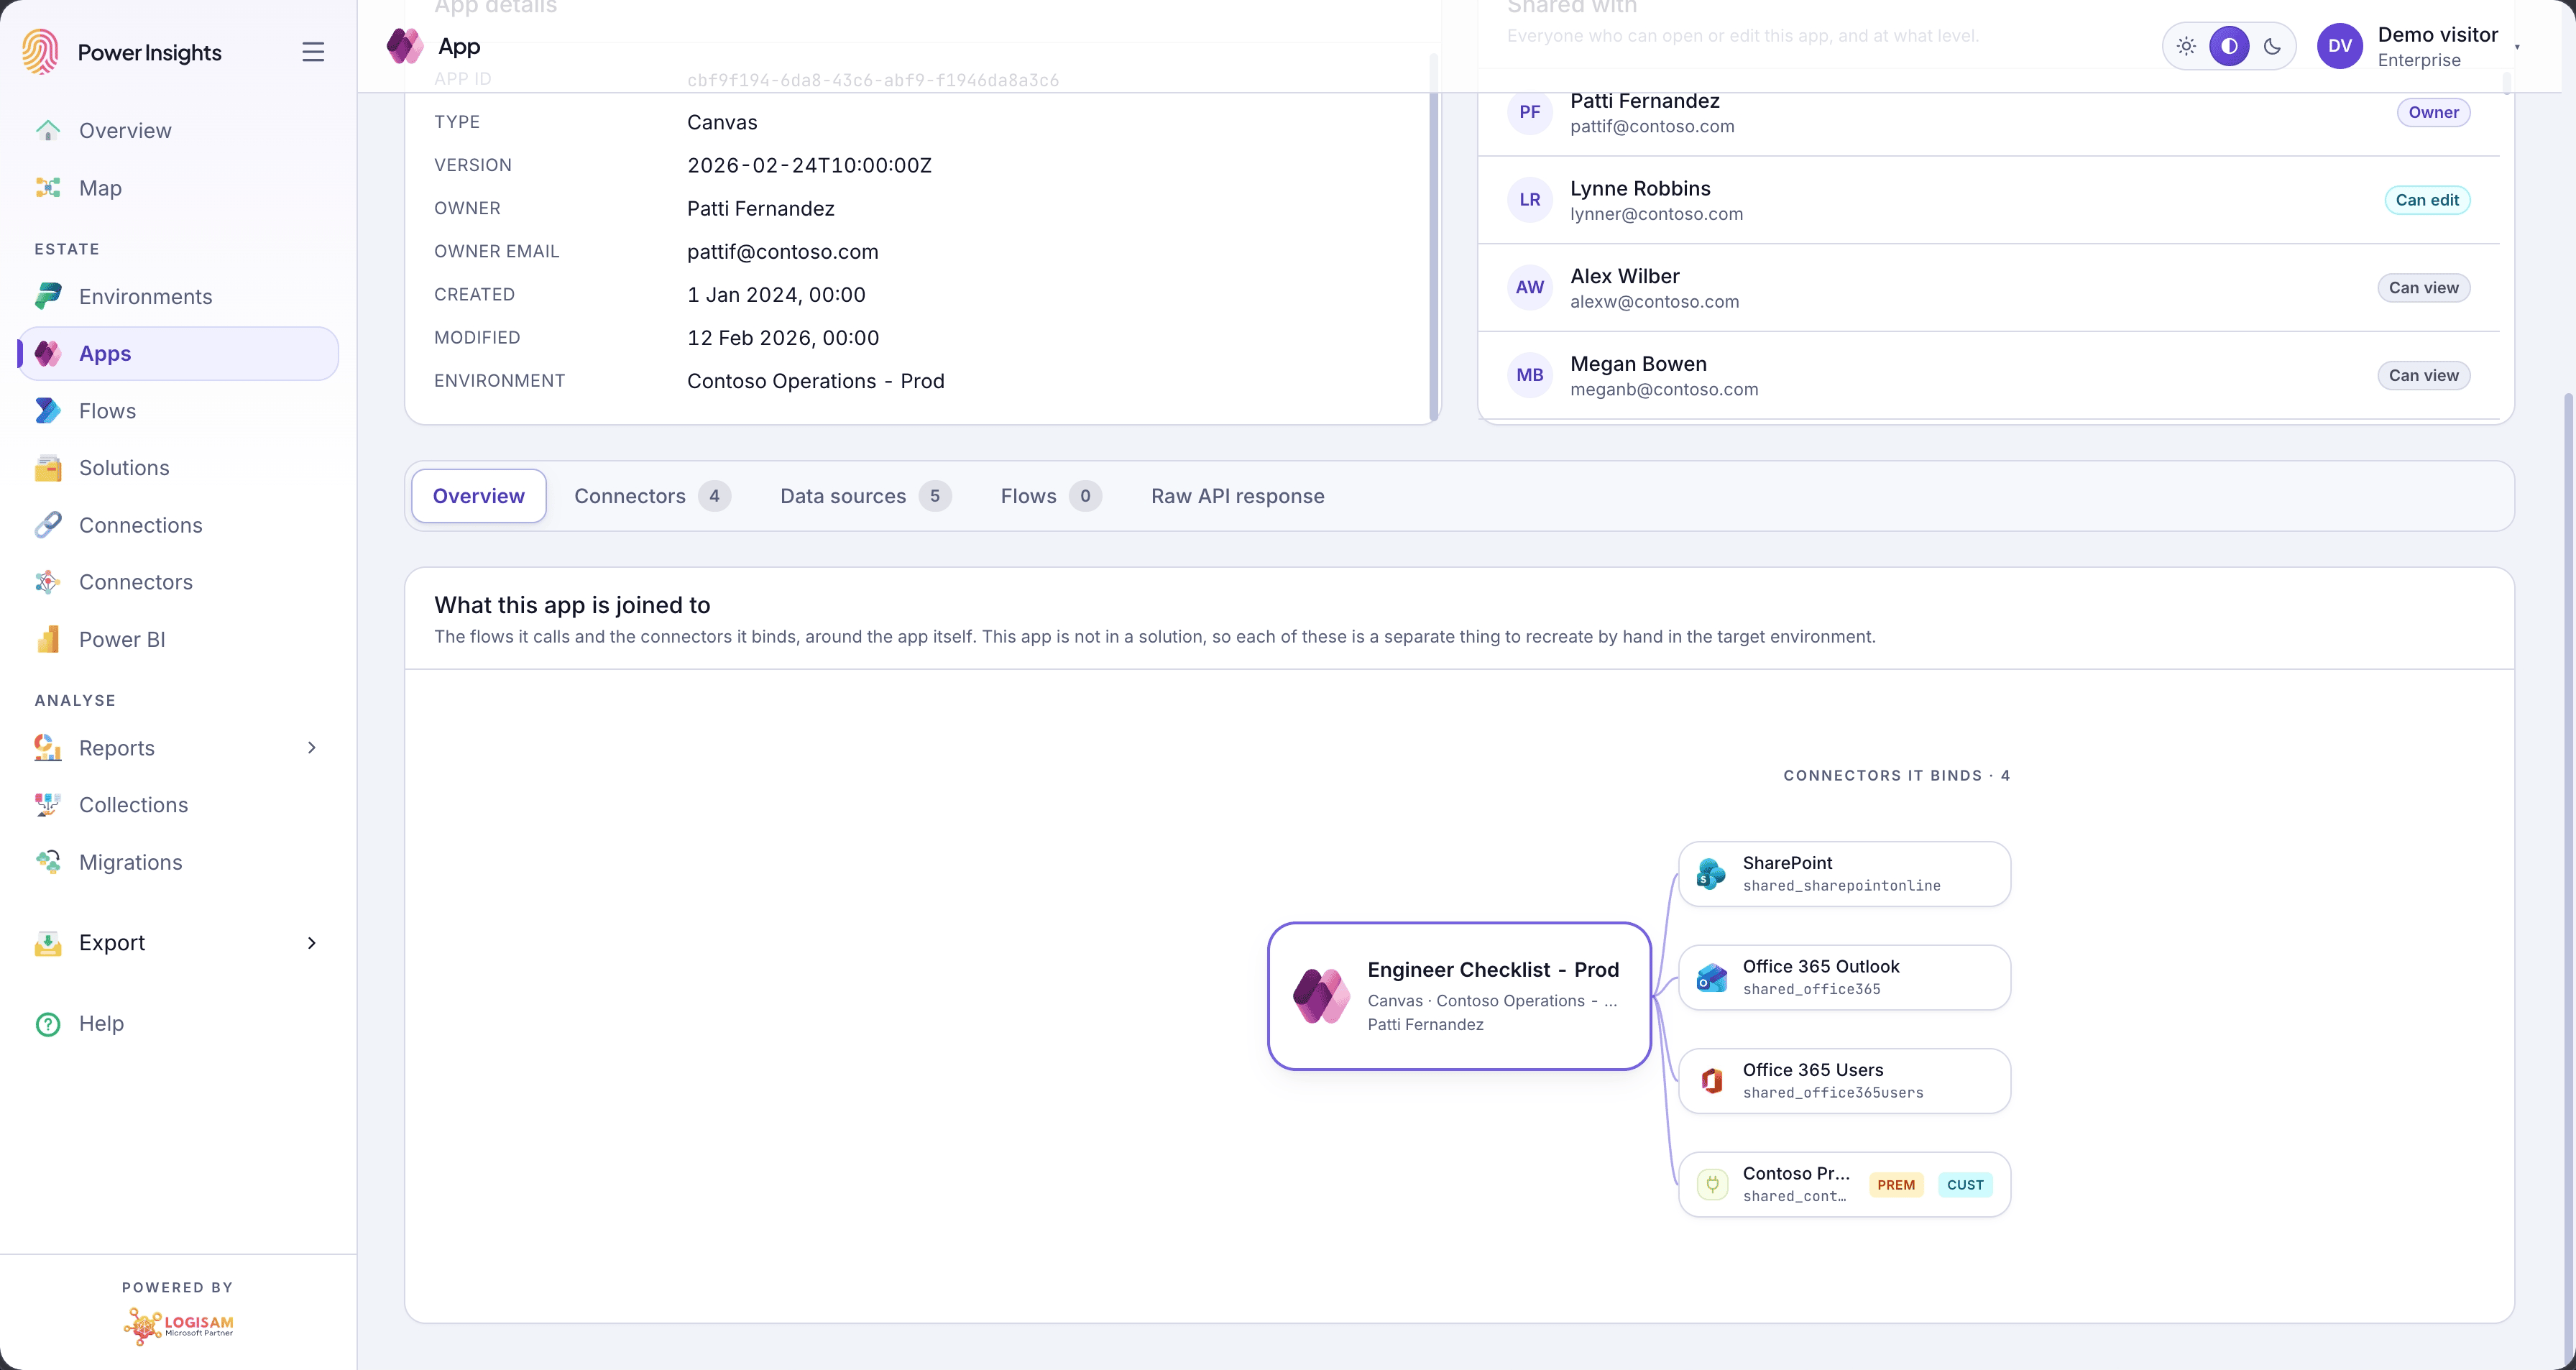Click the Can view badge for Megan Bowen
The width and height of the screenshot is (2576, 1370).
tap(2423, 375)
